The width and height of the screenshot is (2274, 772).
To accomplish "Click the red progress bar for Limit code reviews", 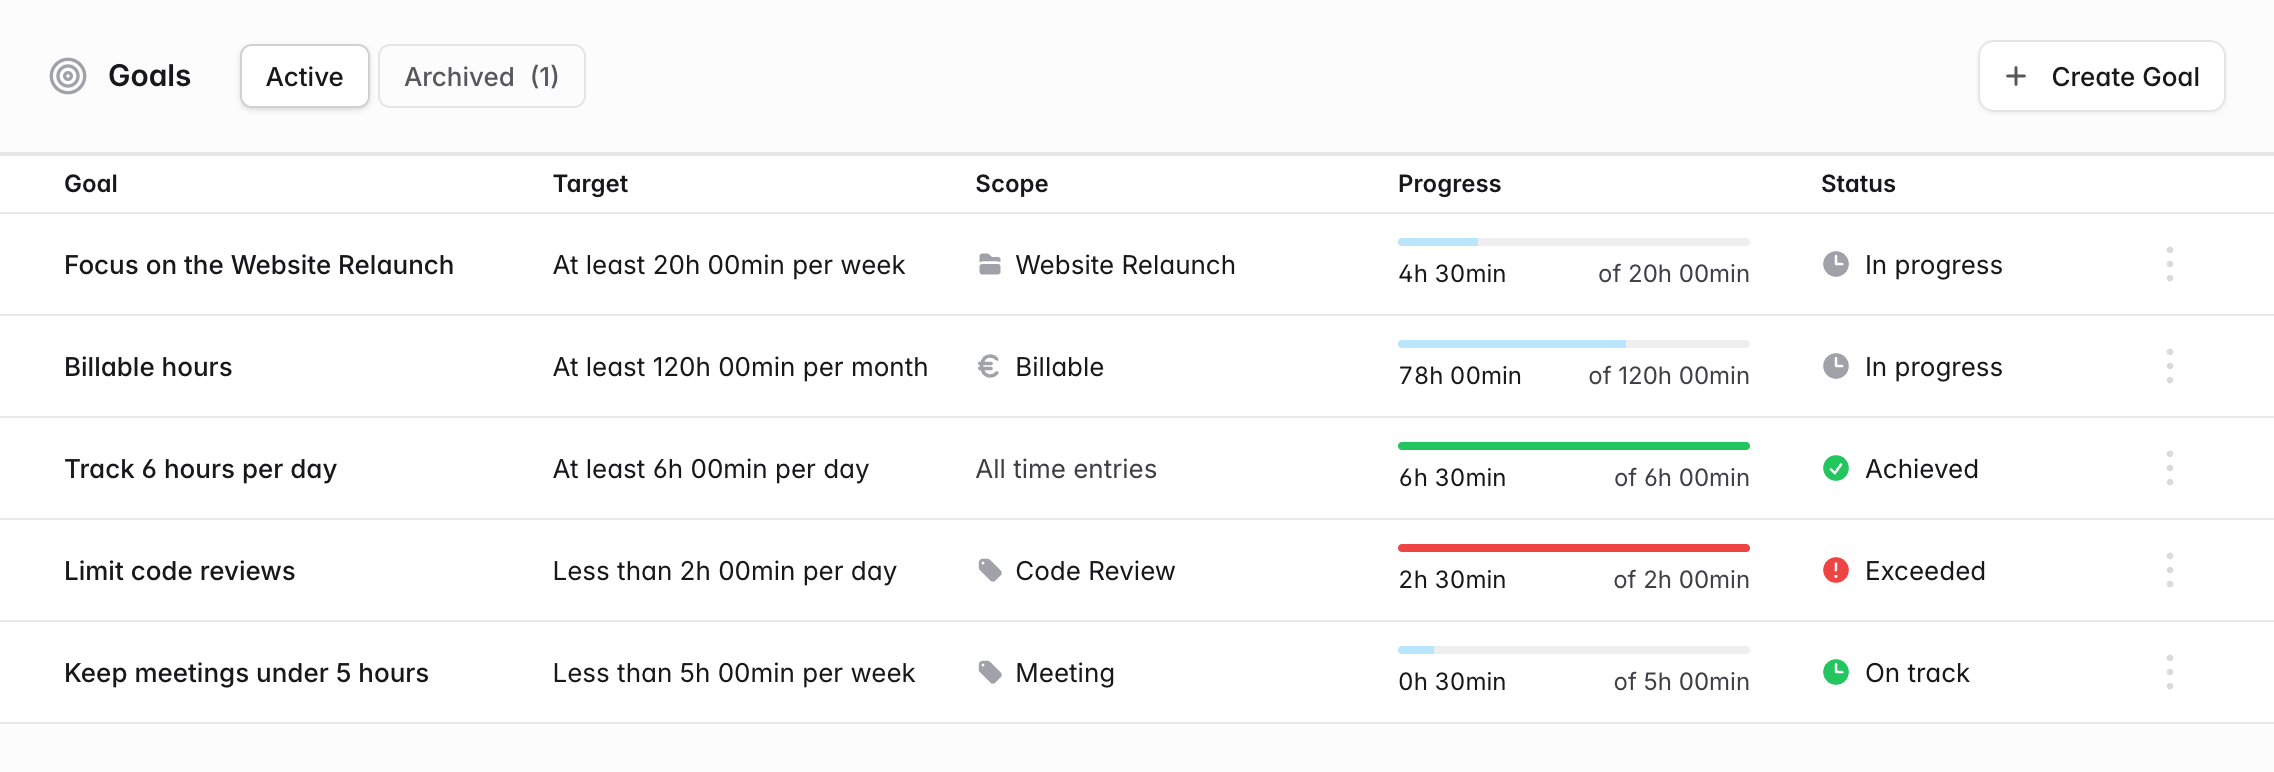I will tap(1574, 548).
